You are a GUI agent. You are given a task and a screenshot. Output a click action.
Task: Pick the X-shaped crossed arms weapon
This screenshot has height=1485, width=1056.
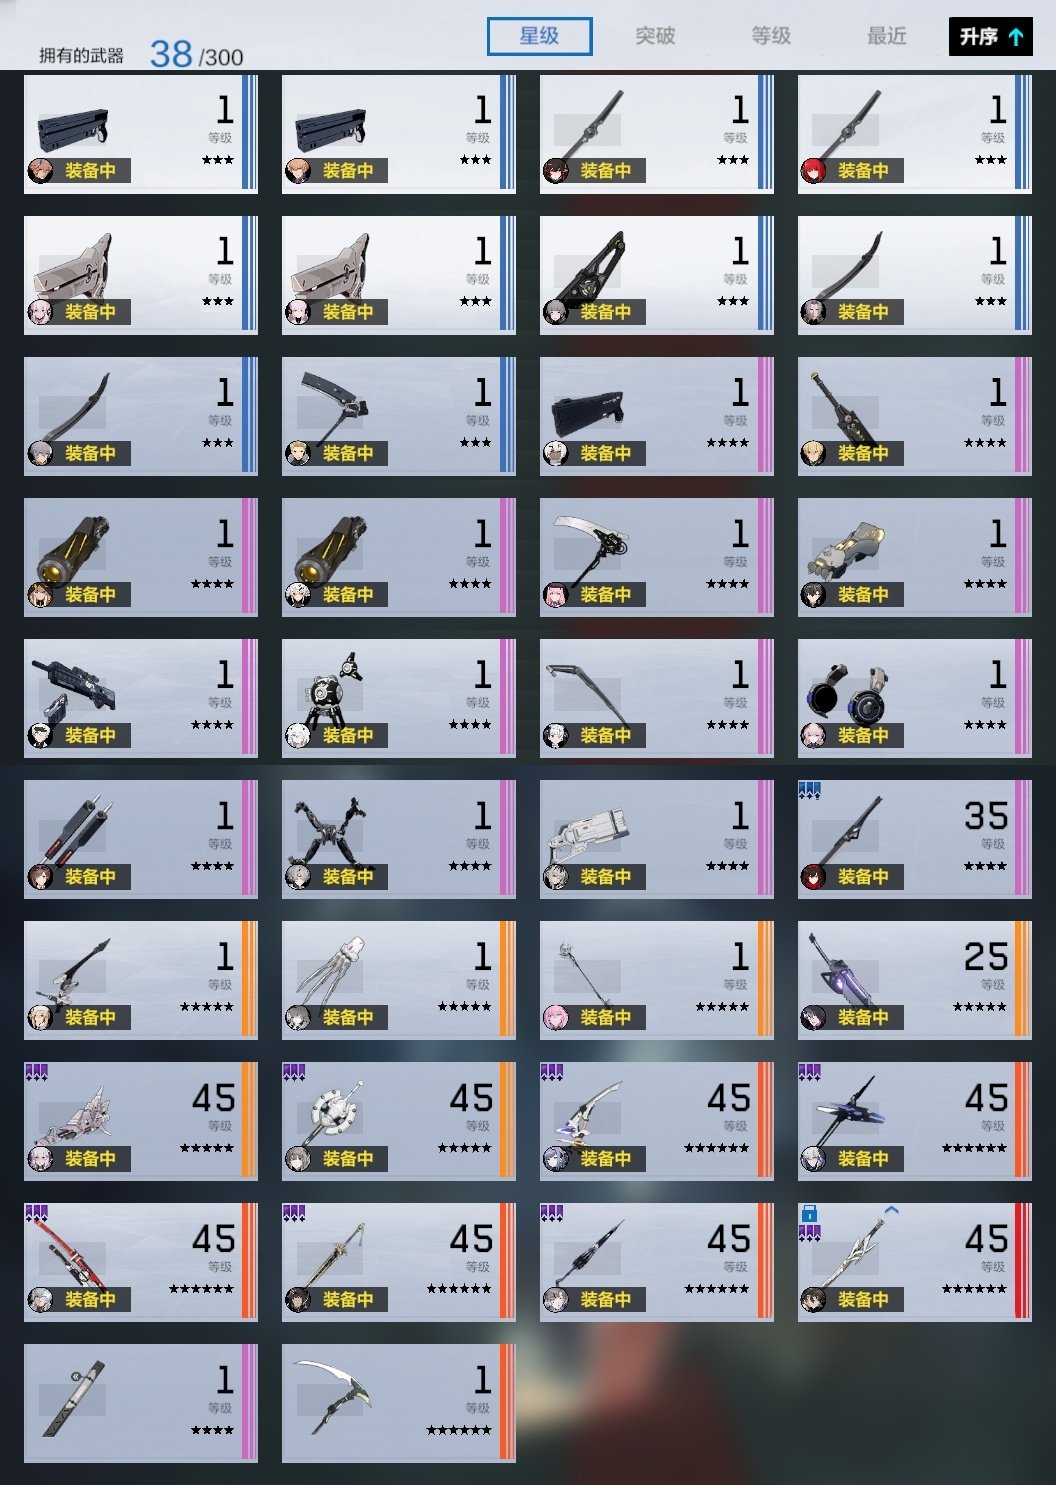[398, 839]
